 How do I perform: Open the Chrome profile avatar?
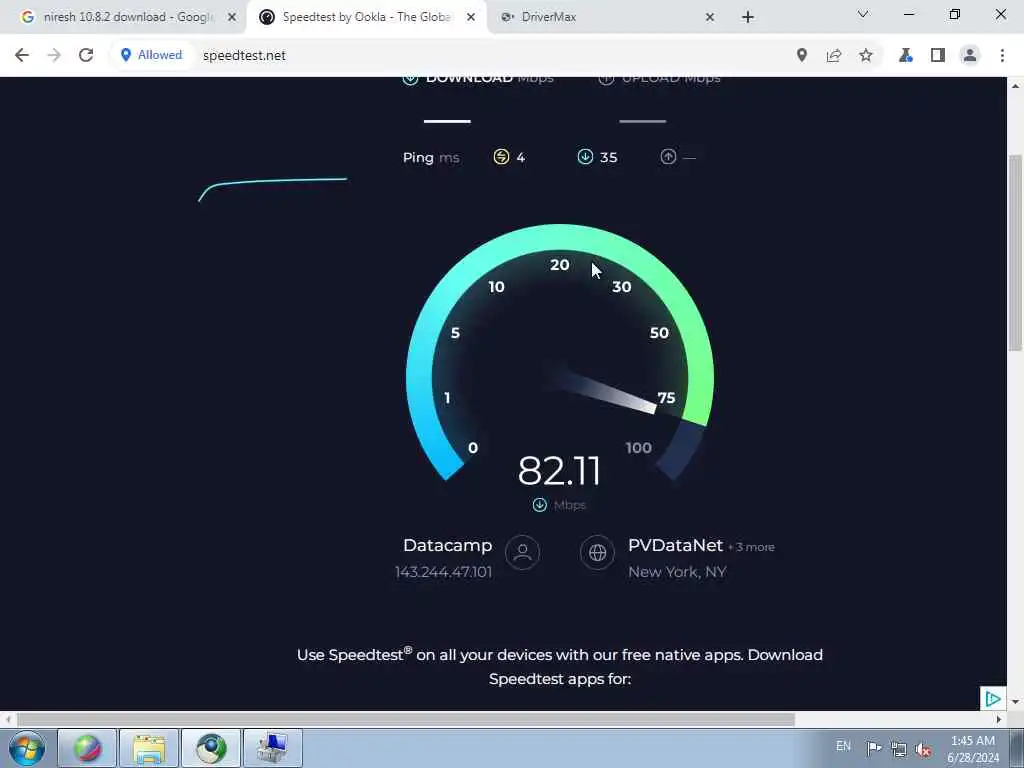(x=970, y=56)
